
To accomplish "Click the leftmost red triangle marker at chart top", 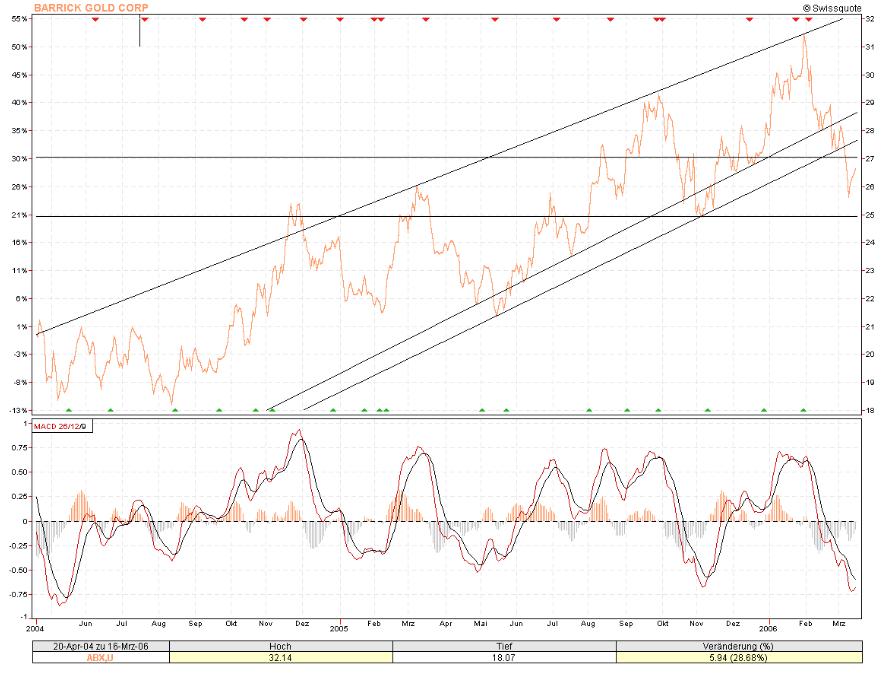I will tap(96, 20).
